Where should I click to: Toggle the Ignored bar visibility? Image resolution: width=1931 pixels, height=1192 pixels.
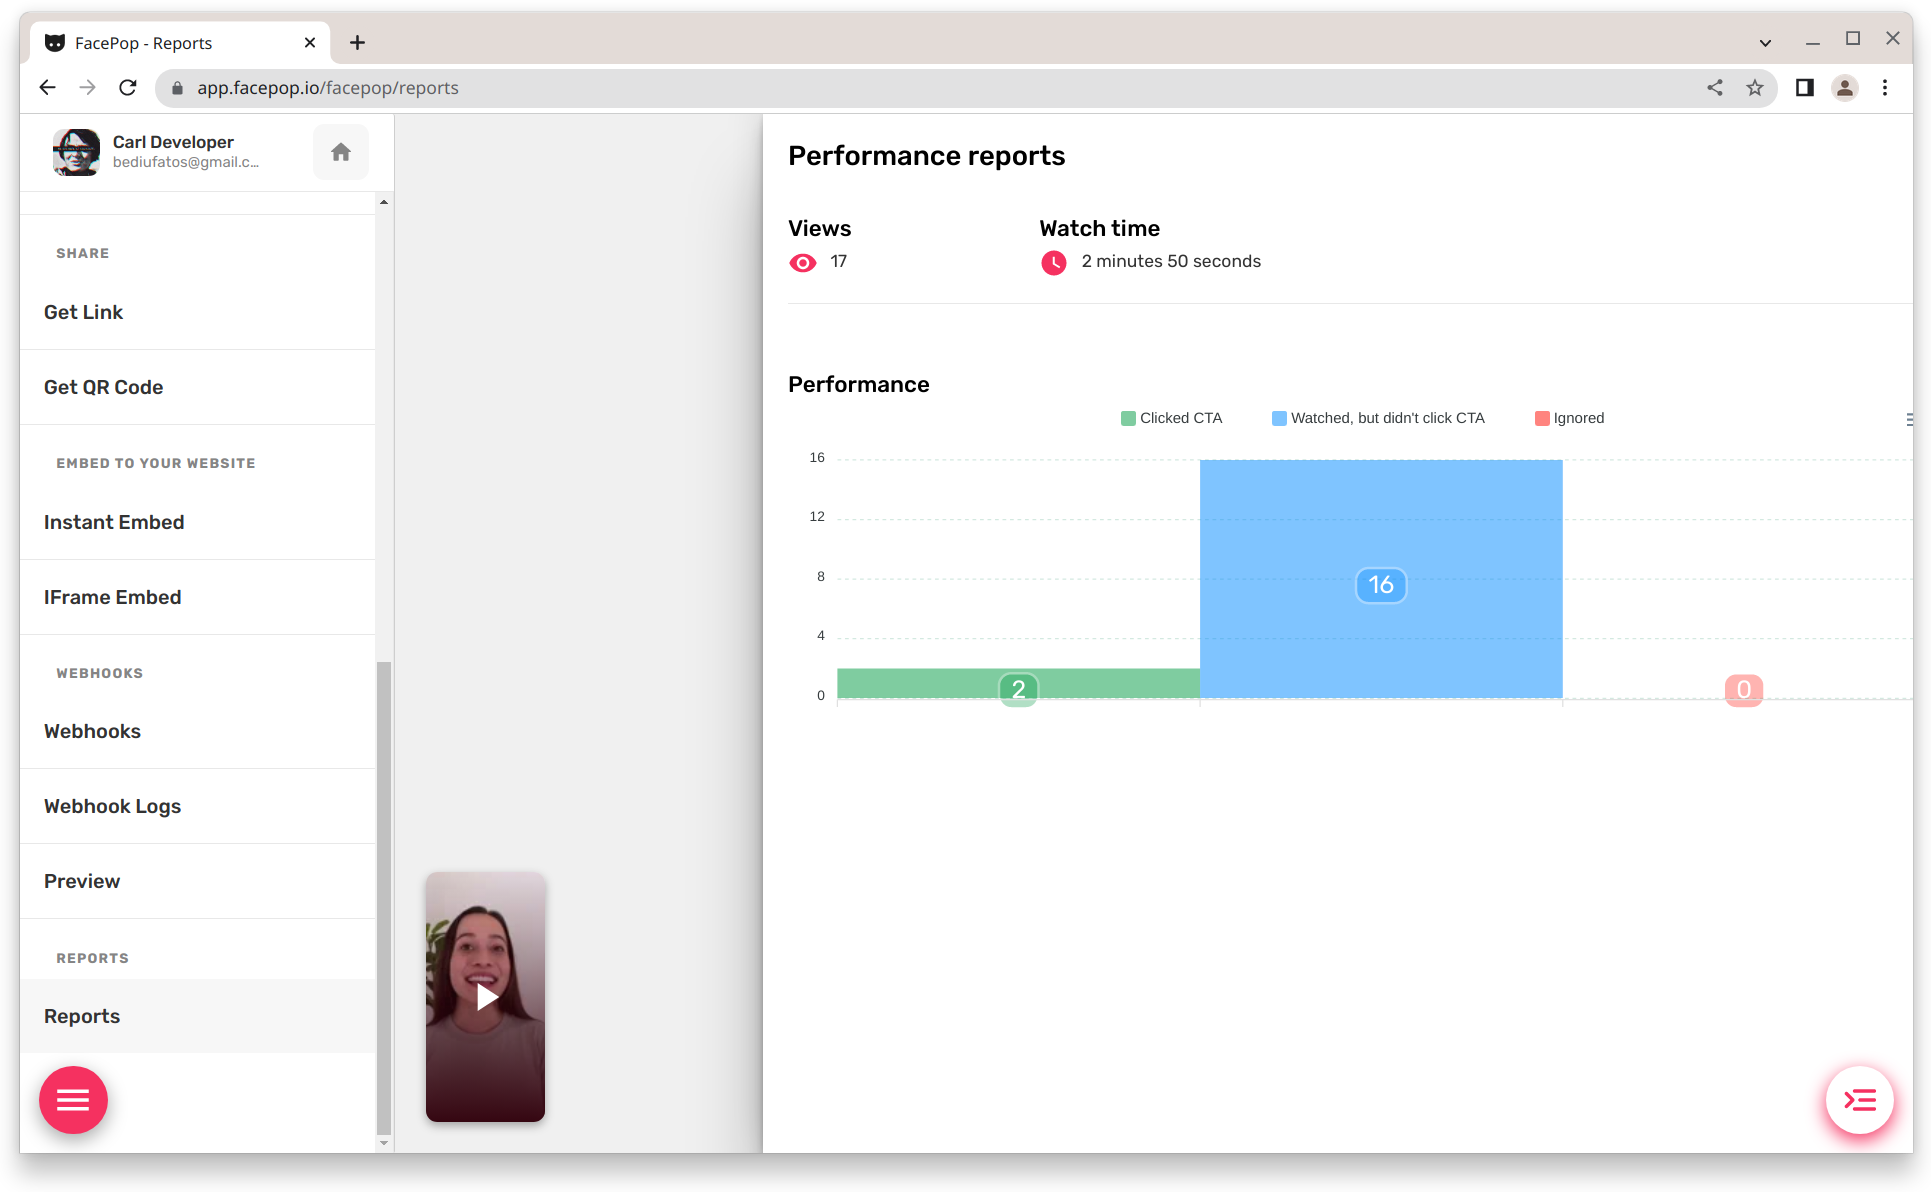1570,418
